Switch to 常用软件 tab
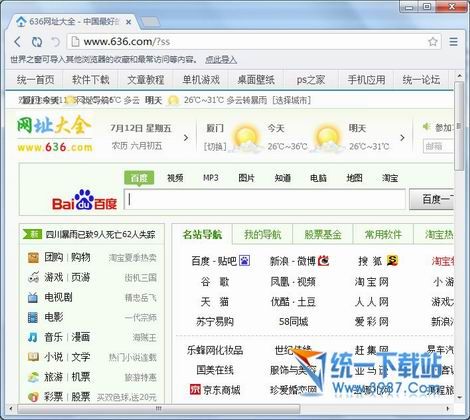This screenshot has width=470, height=420. pyautogui.click(x=383, y=235)
